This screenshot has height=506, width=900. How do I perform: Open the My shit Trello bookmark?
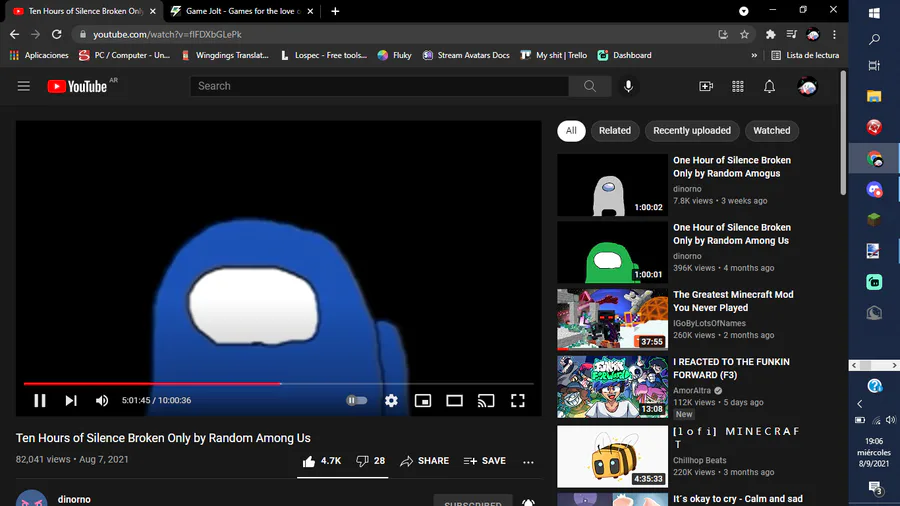pyautogui.click(x=554, y=55)
